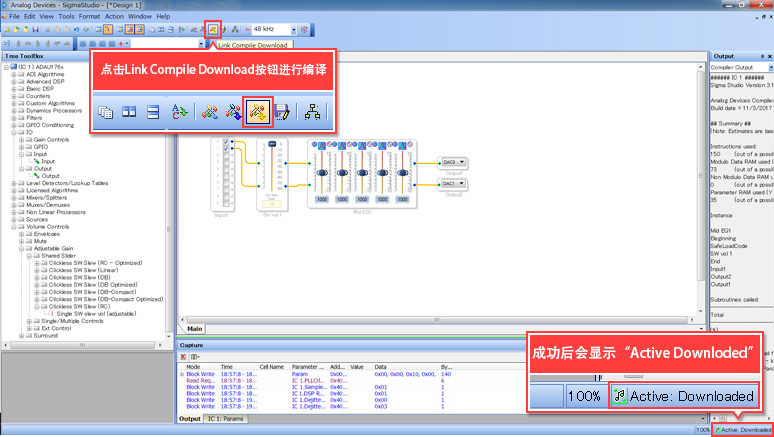
Task: Select the Level Detectors/Lookup Tables item
Action: pos(67,183)
